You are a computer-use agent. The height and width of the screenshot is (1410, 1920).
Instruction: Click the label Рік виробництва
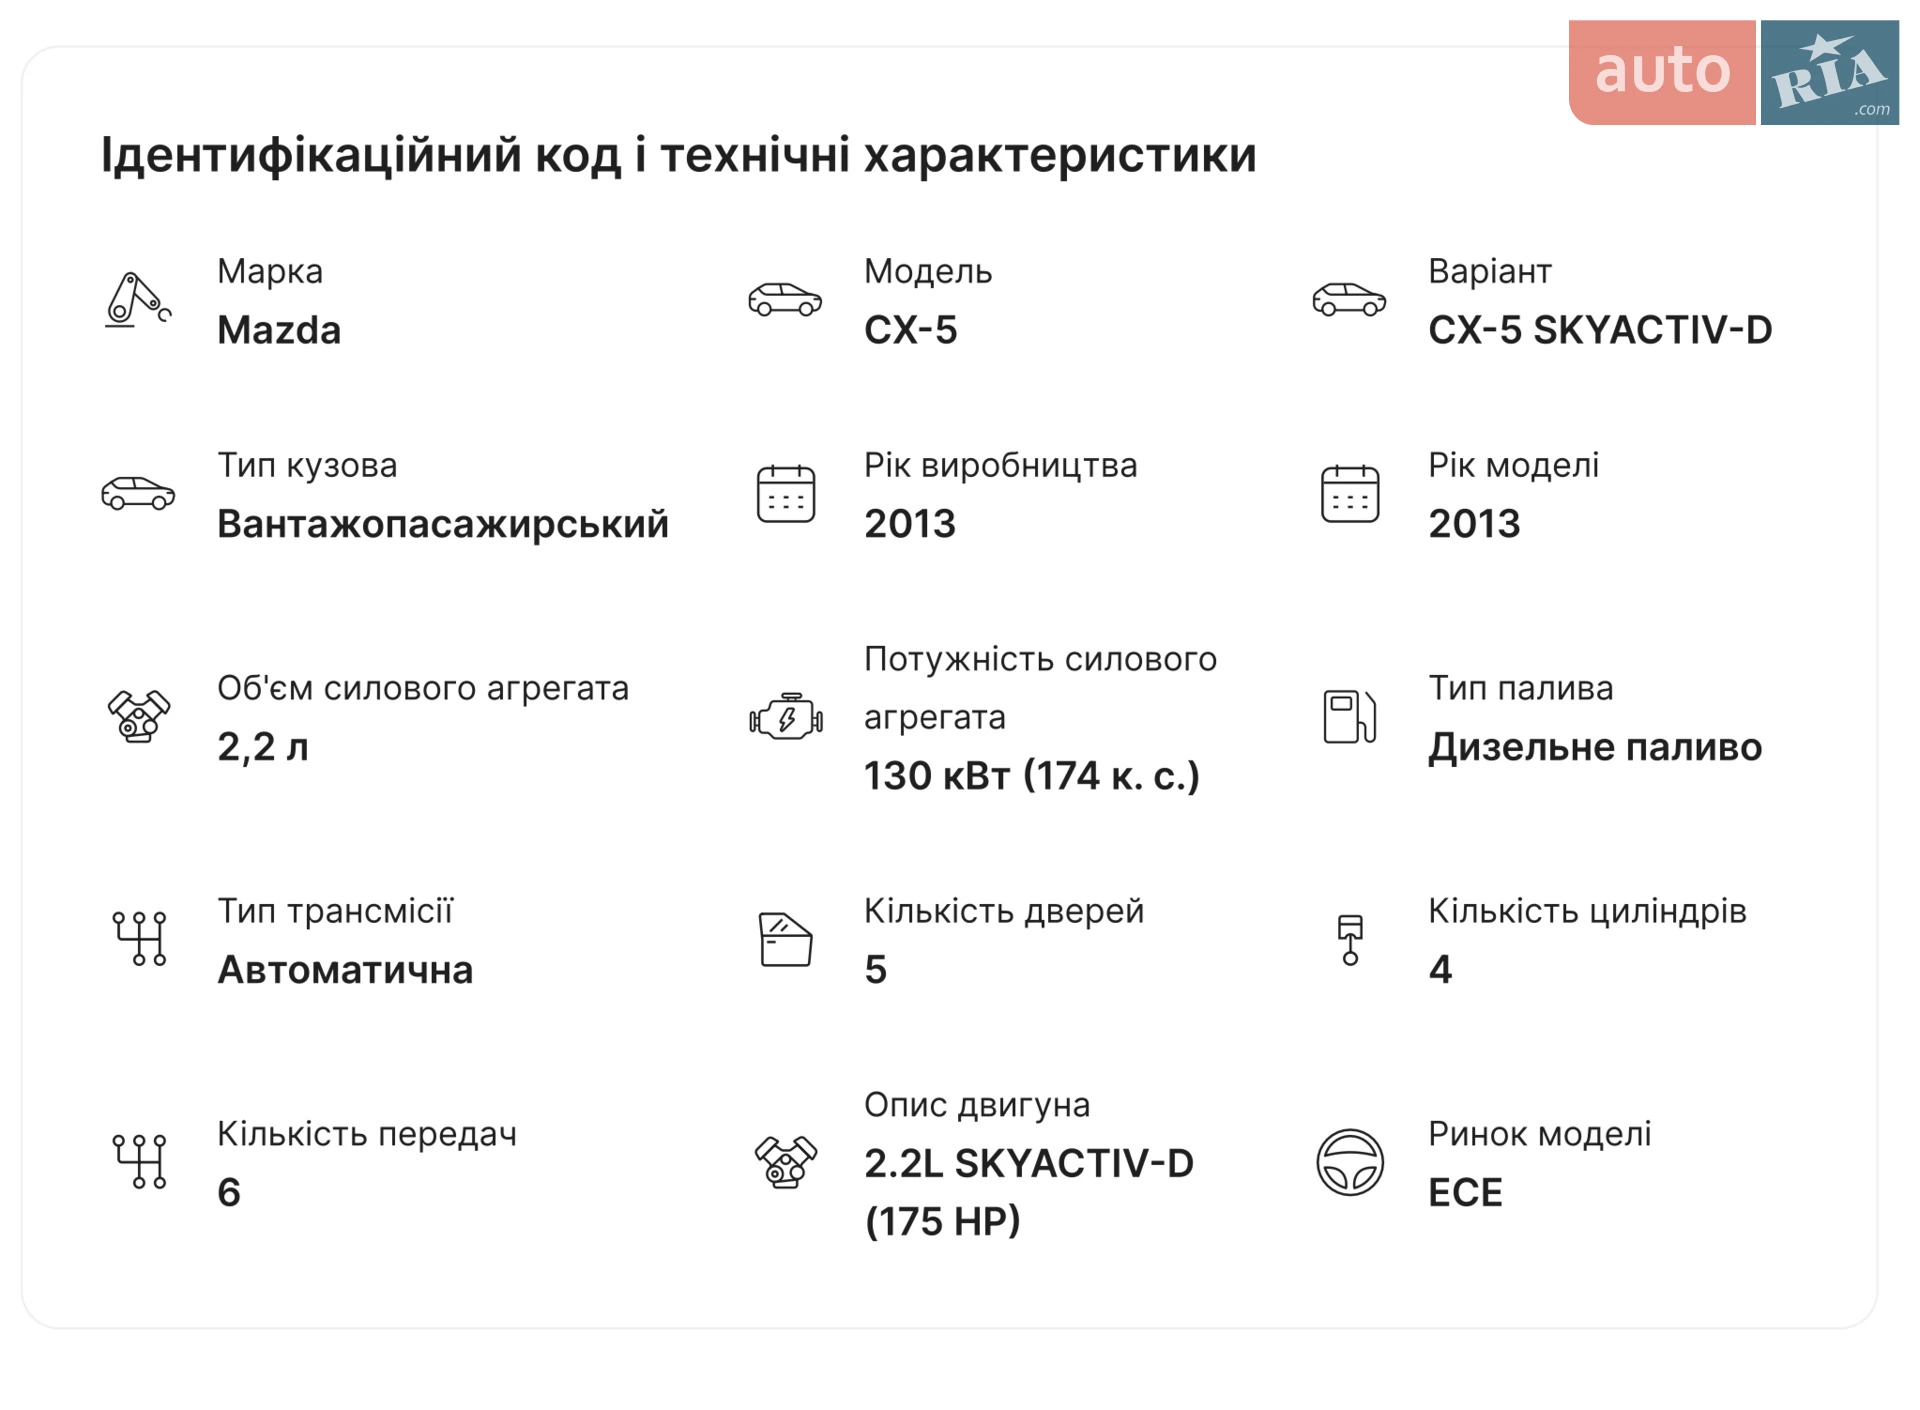click(x=1001, y=465)
